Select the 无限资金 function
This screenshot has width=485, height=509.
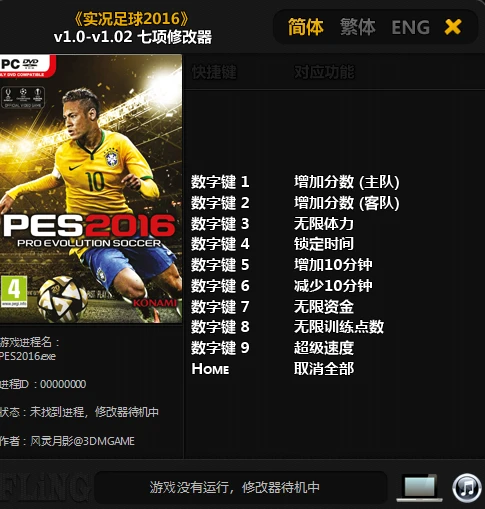(x=324, y=306)
